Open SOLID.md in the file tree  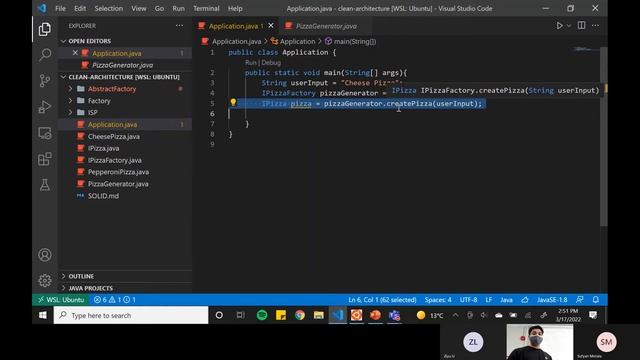pyautogui.click(x=125, y=196)
